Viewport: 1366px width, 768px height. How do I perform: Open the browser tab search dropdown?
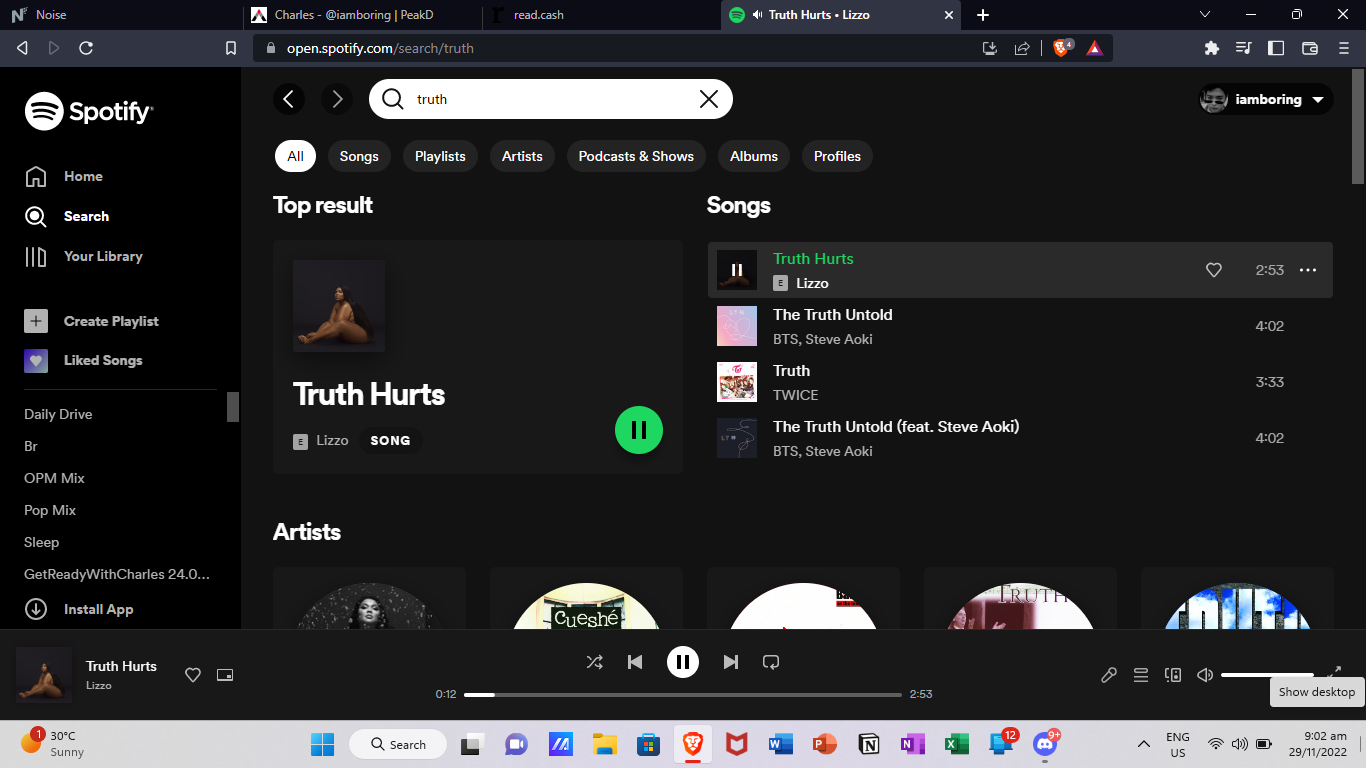coord(1205,15)
